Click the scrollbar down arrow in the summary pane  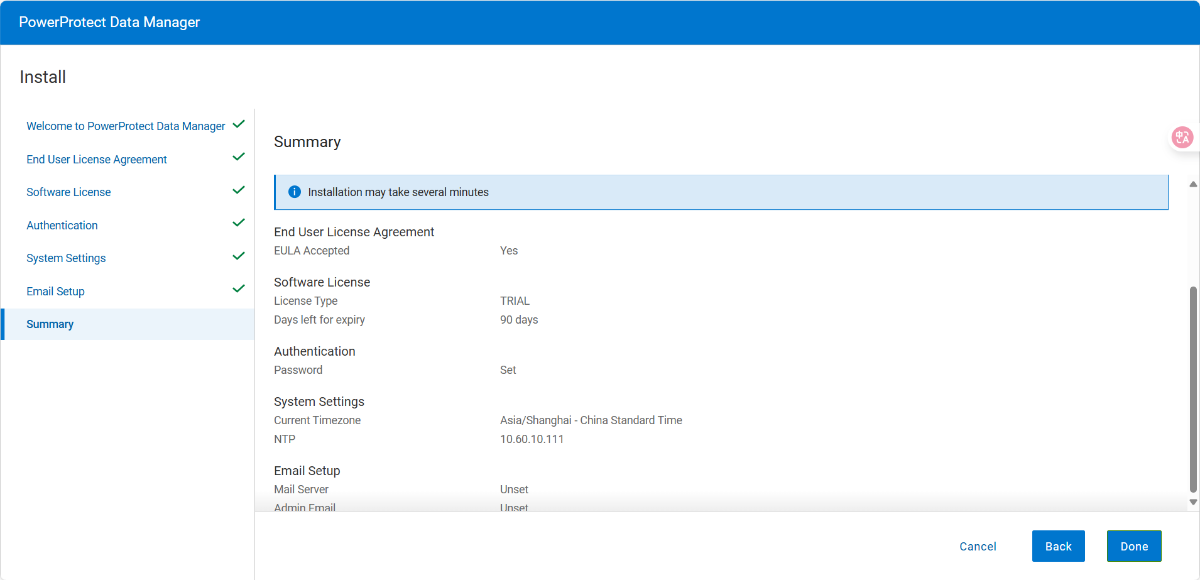click(x=1192, y=502)
